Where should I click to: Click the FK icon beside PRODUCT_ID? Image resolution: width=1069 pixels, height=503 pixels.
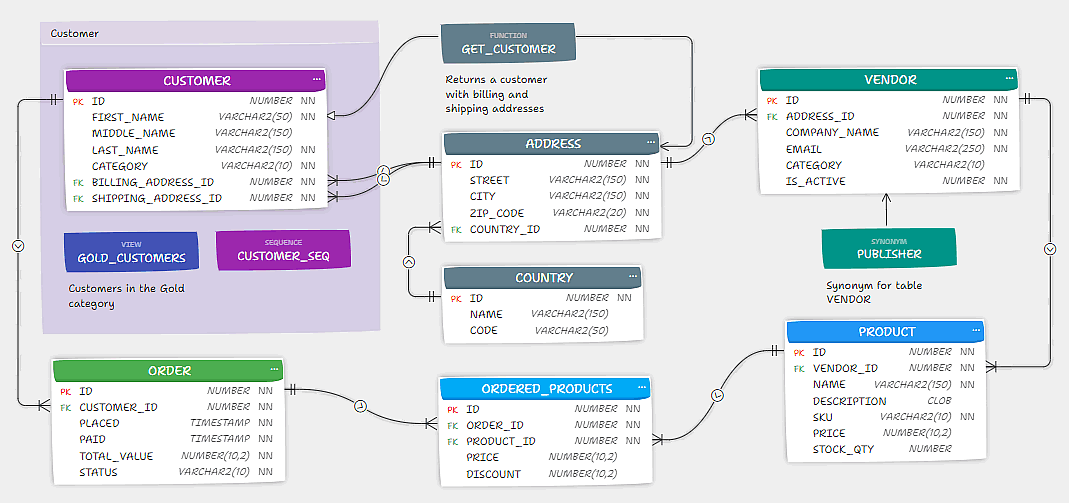tap(452, 442)
